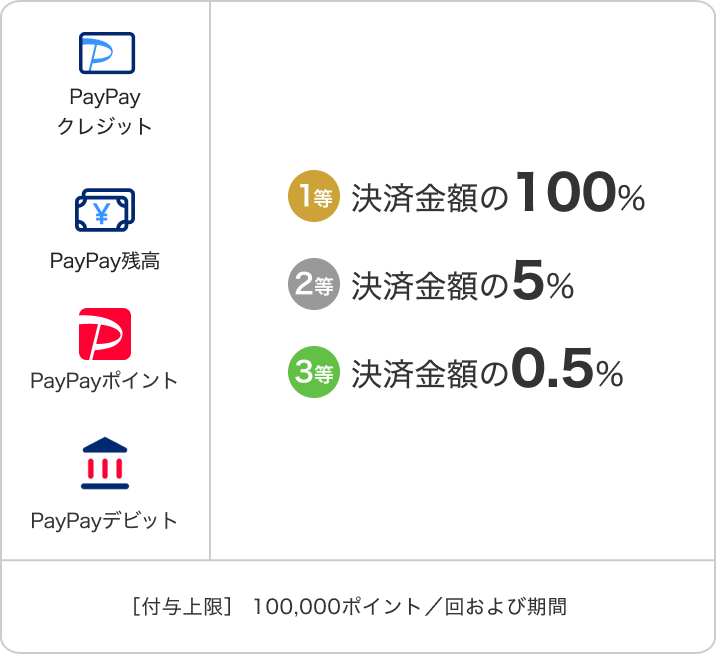
Task: Select the PayPay balance yen banknote icon
Action: 106,210
